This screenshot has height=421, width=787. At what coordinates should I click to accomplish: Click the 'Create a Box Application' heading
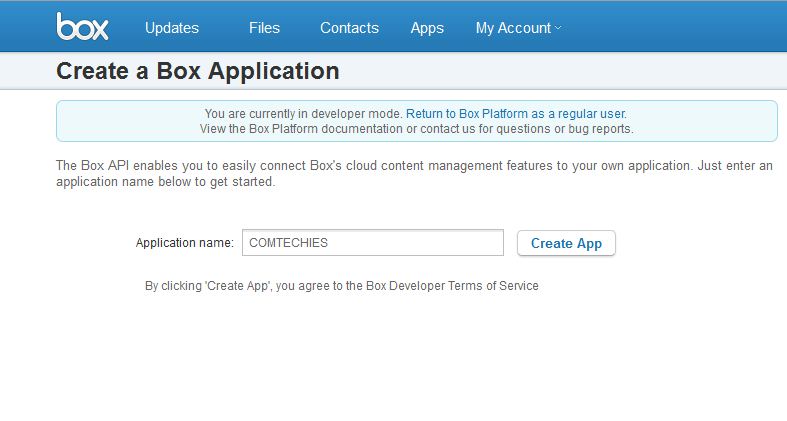[198, 71]
